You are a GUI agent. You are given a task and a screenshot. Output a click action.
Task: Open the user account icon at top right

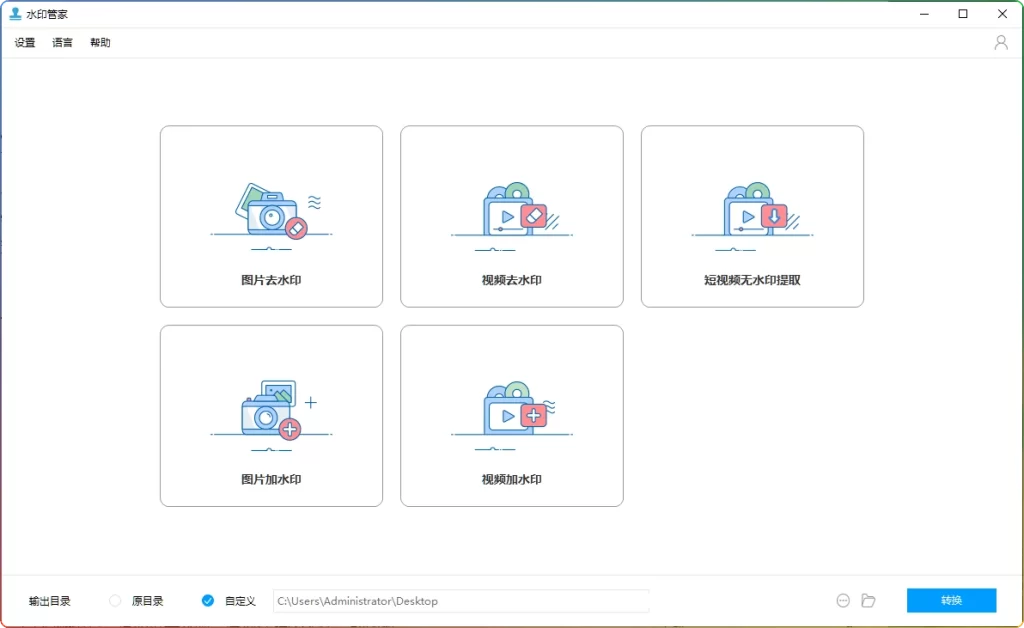(1001, 42)
